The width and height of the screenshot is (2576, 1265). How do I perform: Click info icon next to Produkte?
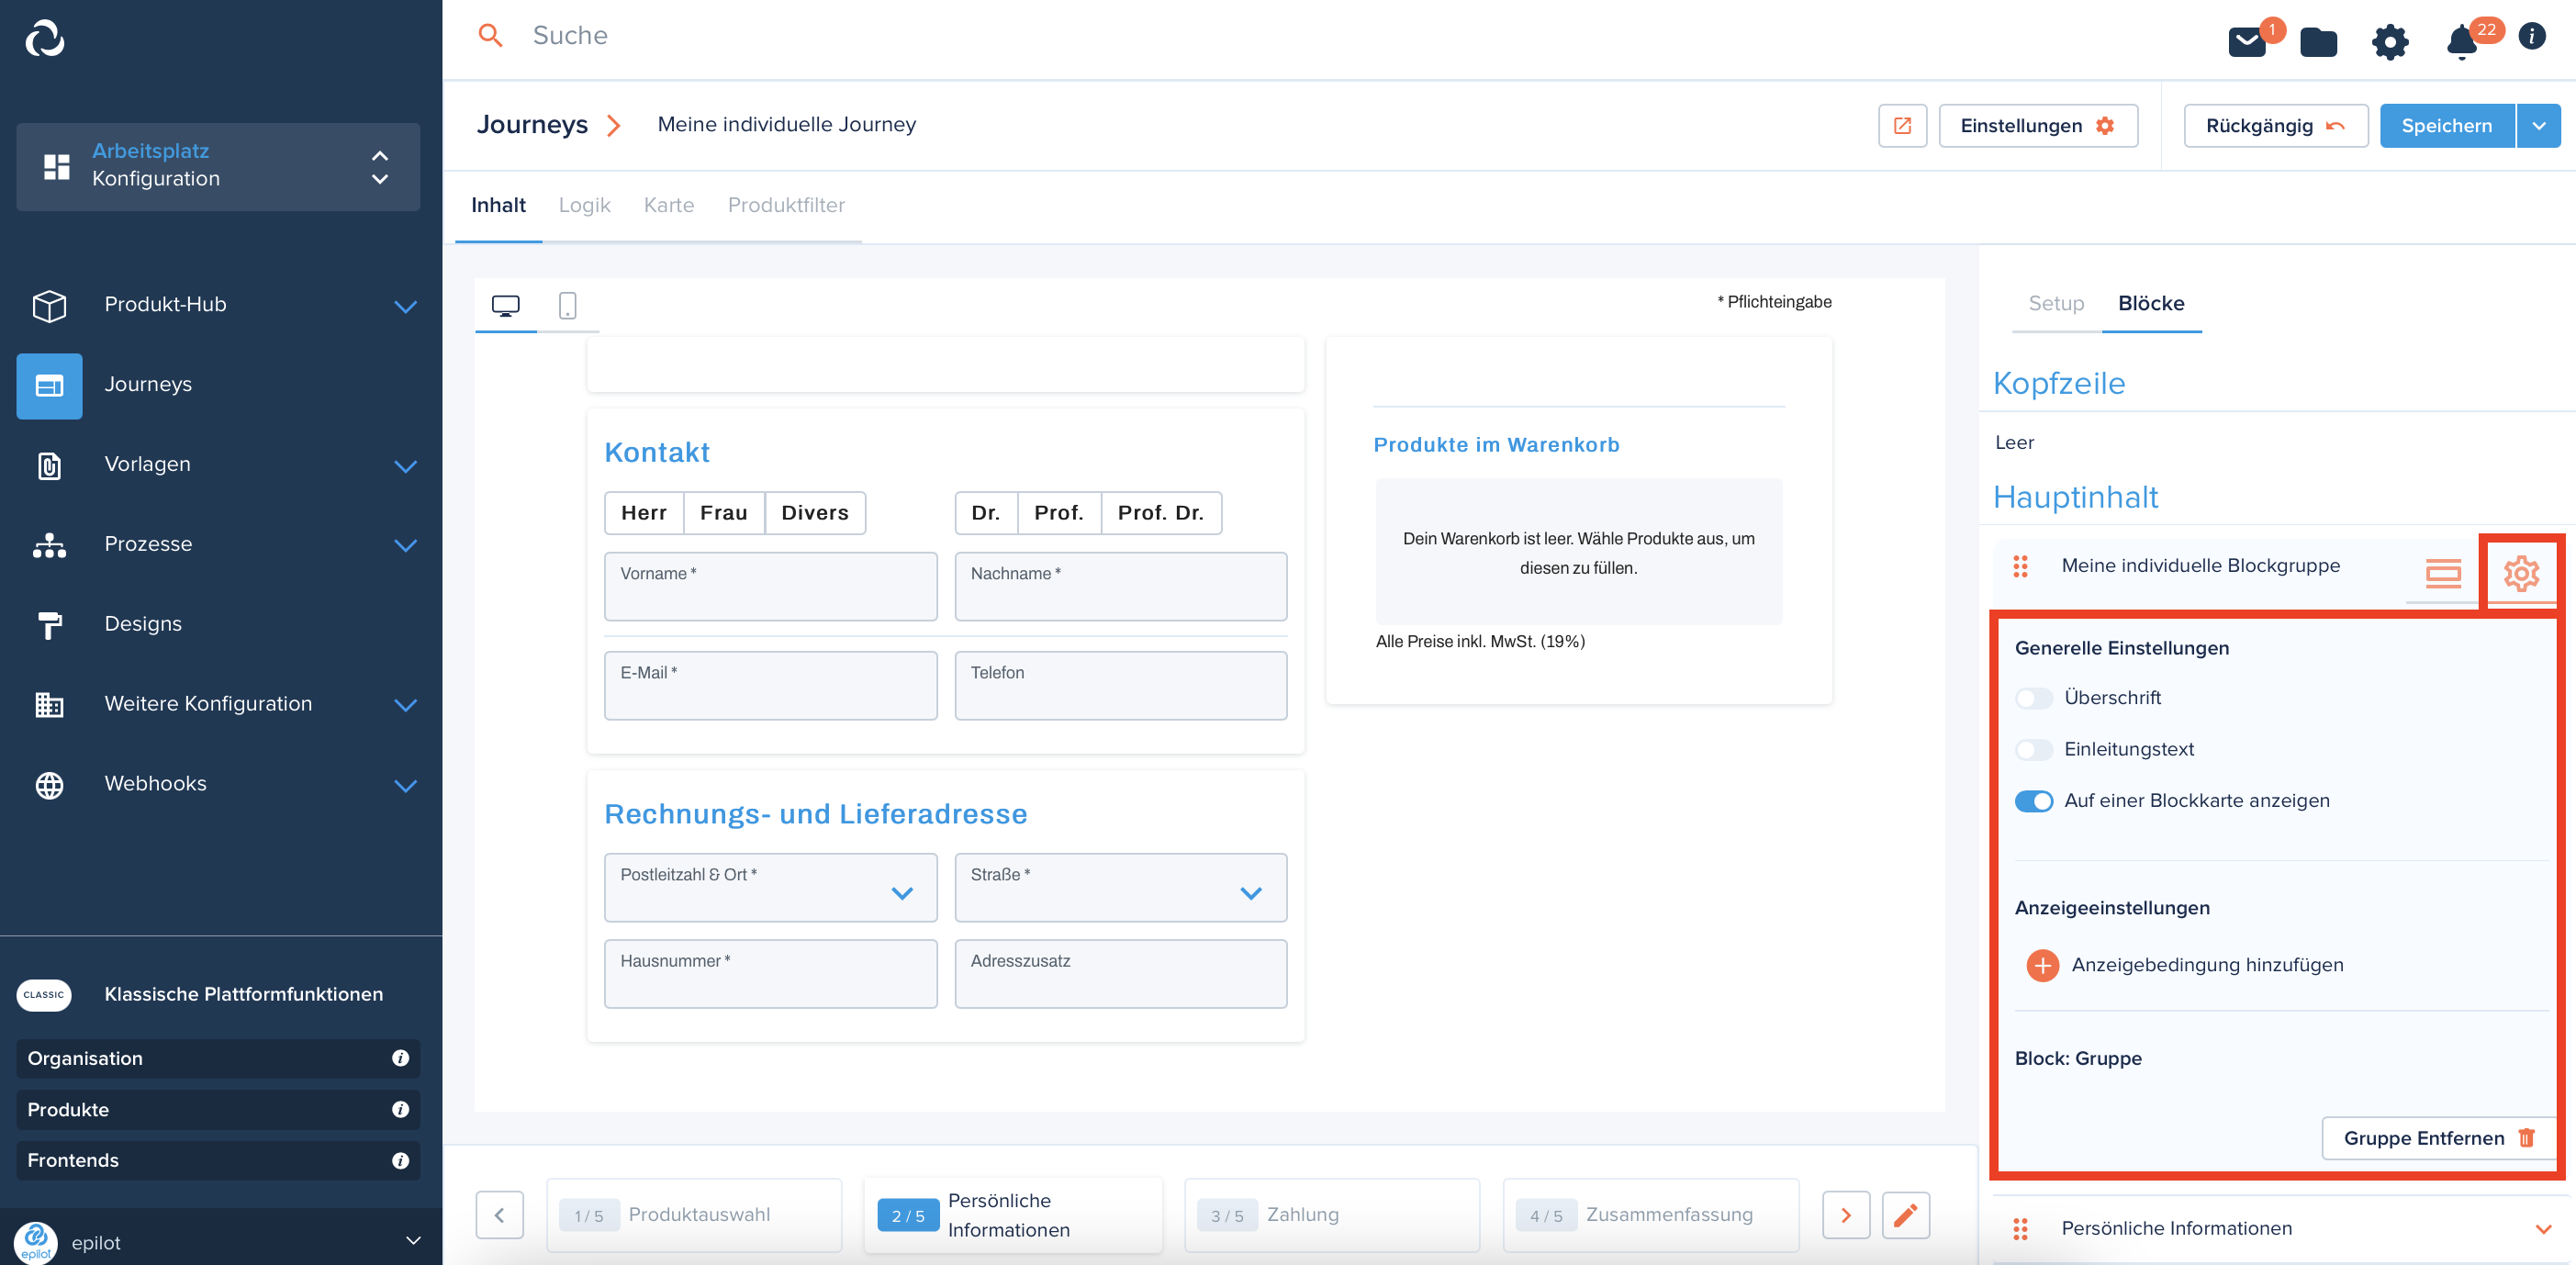point(400,1109)
